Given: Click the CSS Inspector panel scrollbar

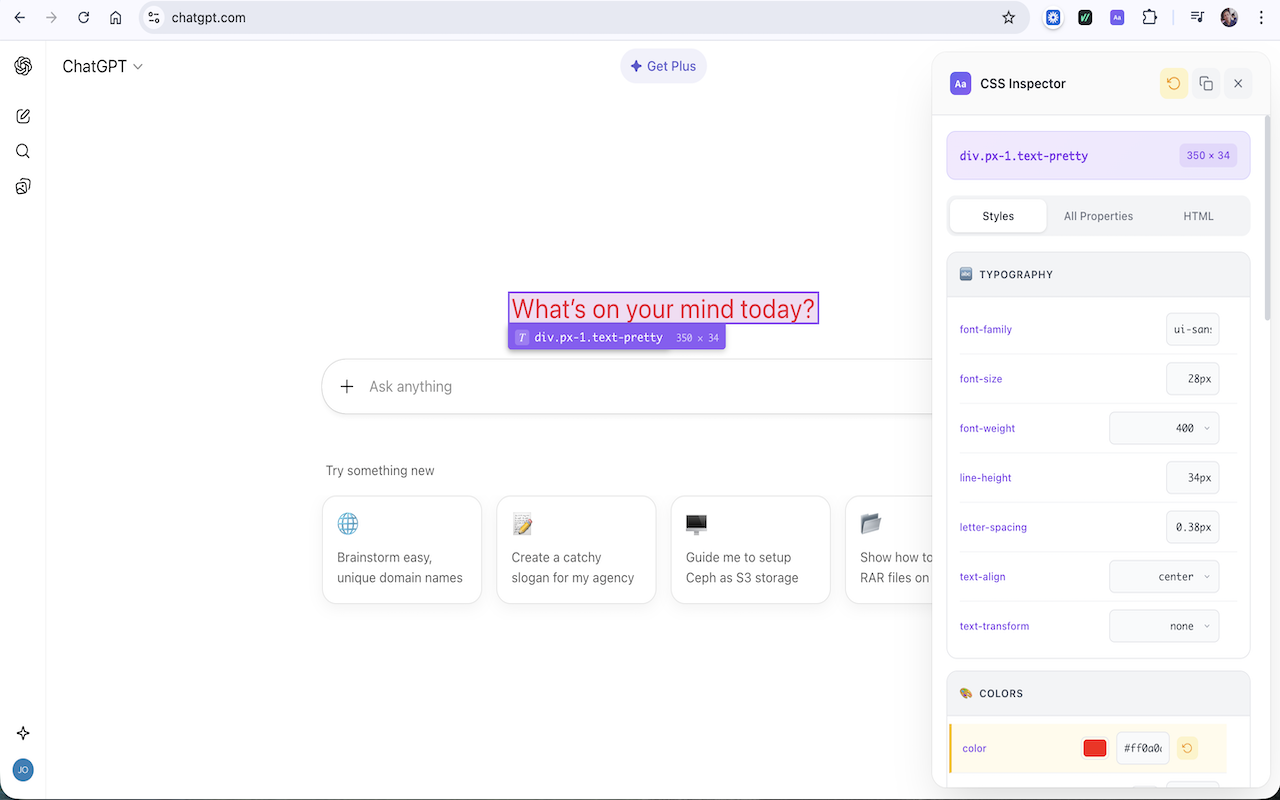Looking at the screenshot, I should point(1267,220).
